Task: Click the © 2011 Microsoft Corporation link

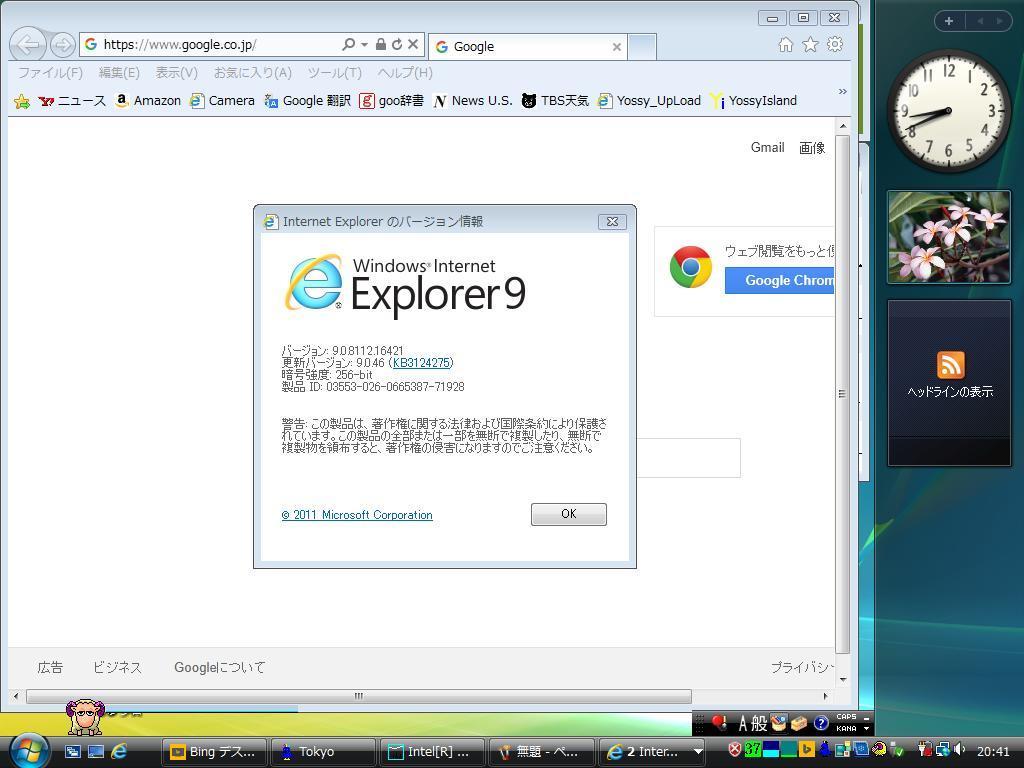Action: [x=357, y=515]
